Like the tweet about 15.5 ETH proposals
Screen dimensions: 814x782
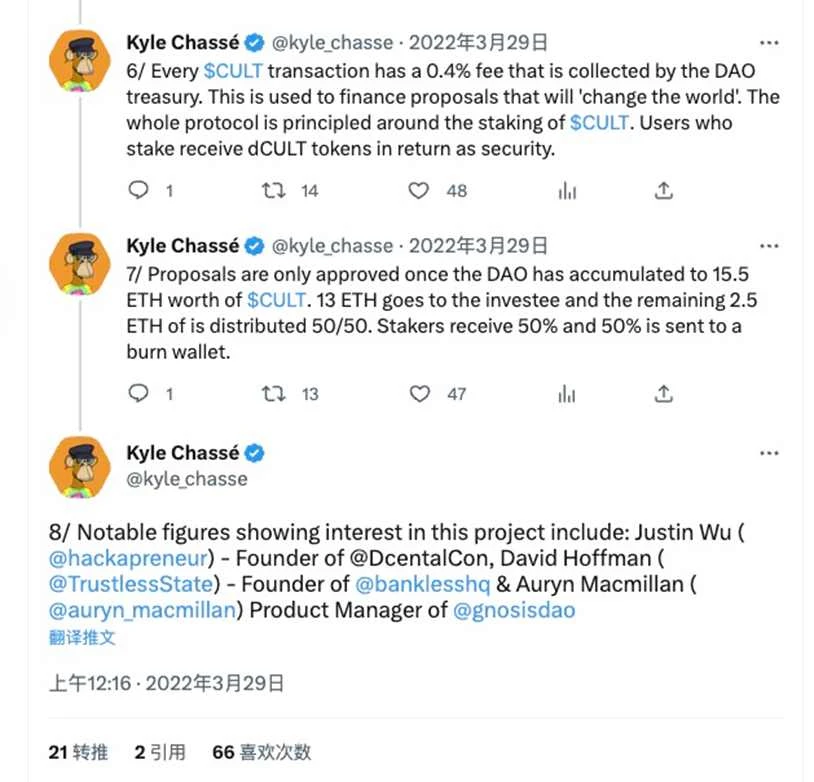(417, 394)
